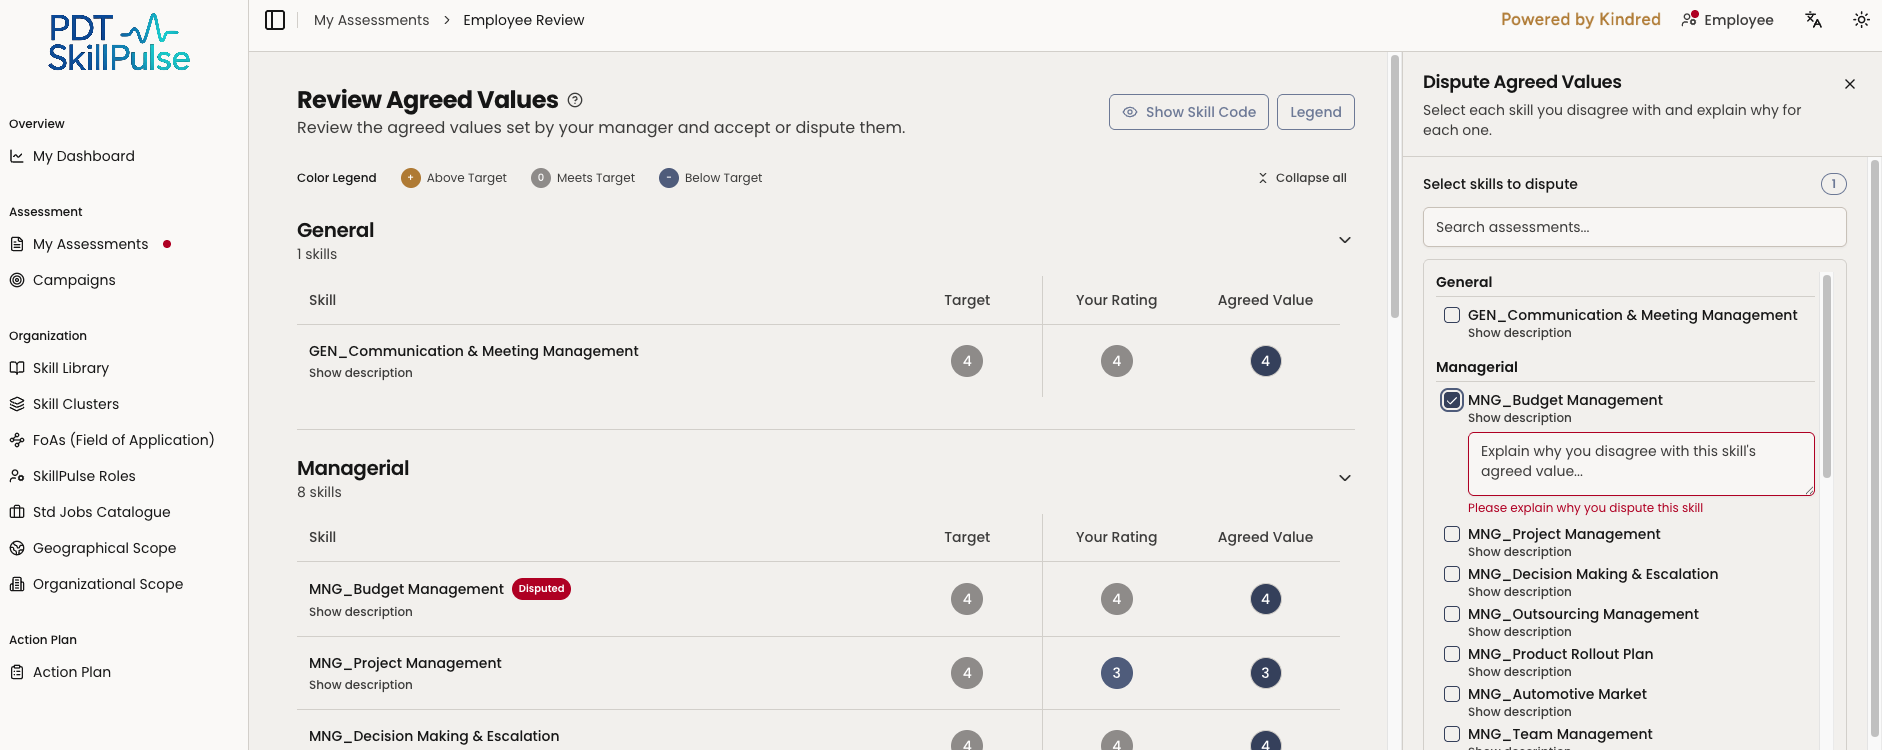Click Agreed Value badge for MNG_Budget Management
The image size is (1882, 750).
1266,599
